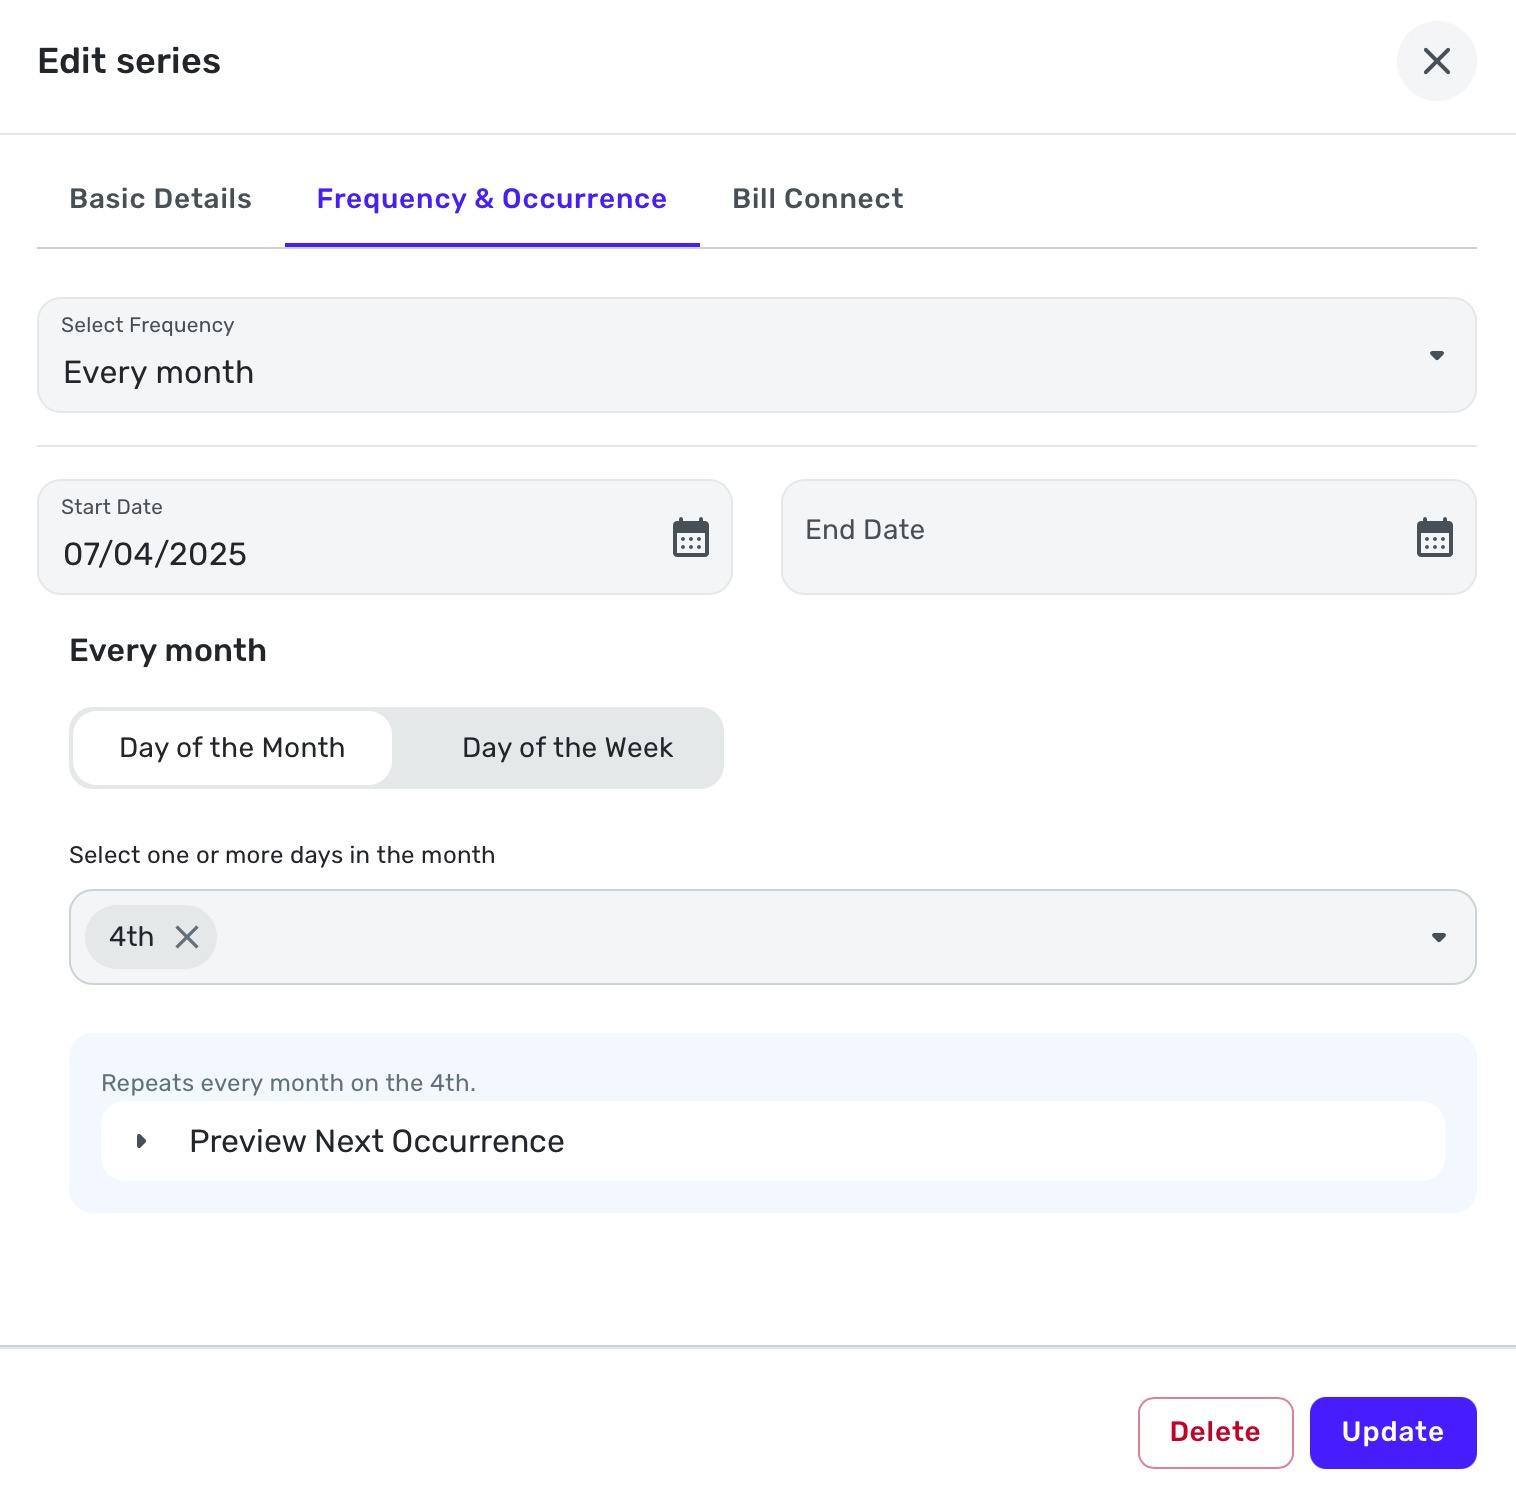This screenshot has width=1516, height=1508.
Task: Open the End Date calendar picker icon
Action: coord(1434,537)
